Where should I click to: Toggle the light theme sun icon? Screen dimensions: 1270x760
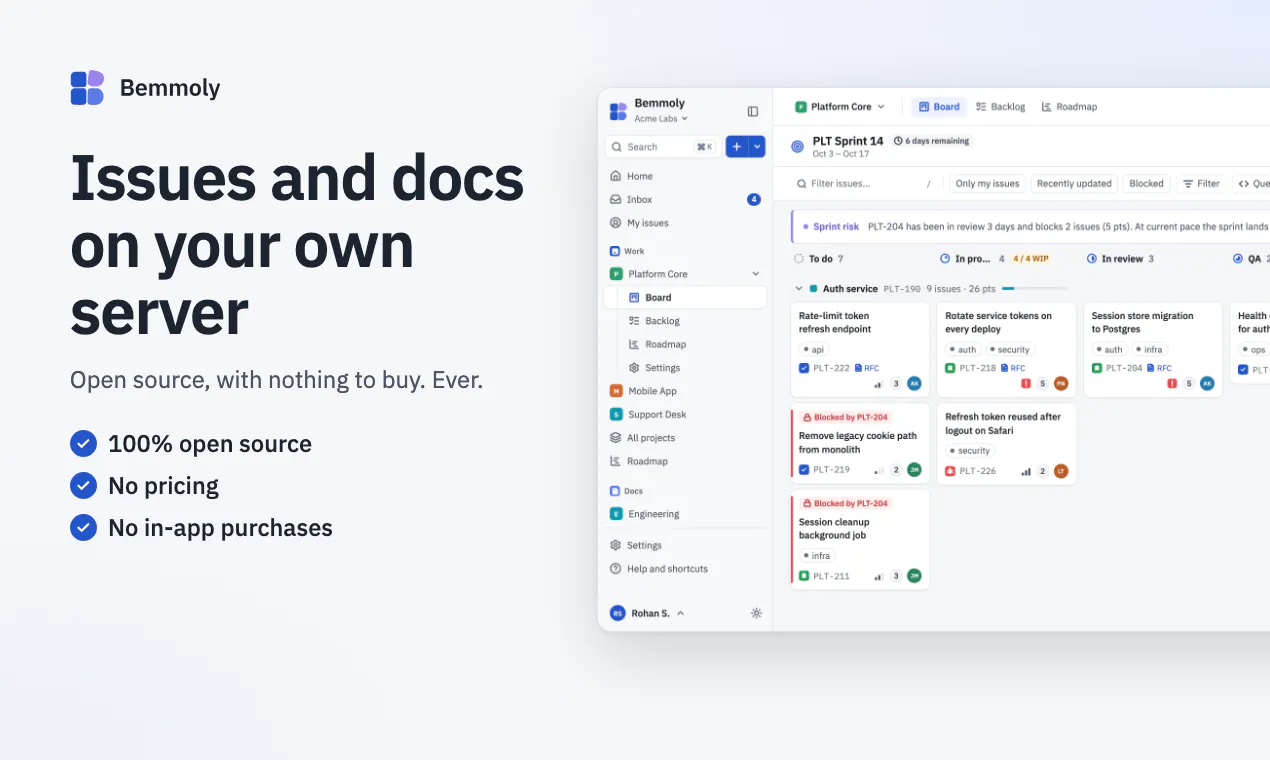click(756, 613)
